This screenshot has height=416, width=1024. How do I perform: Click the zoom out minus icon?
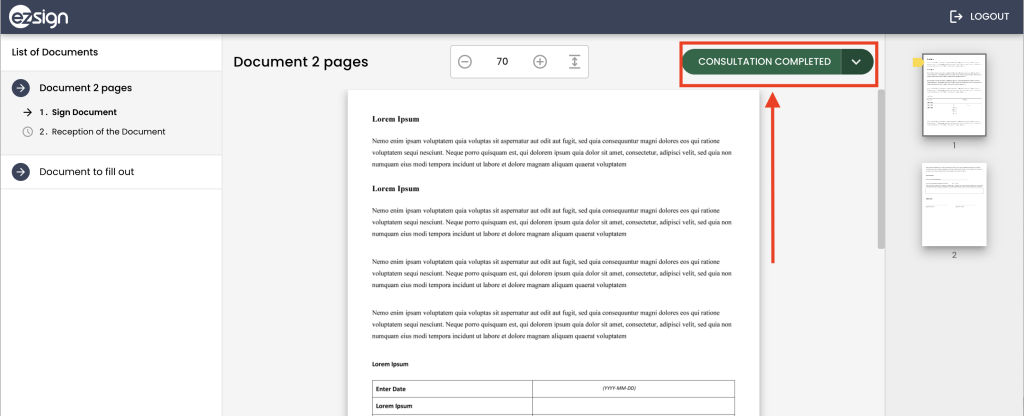[x=465, y=62]
